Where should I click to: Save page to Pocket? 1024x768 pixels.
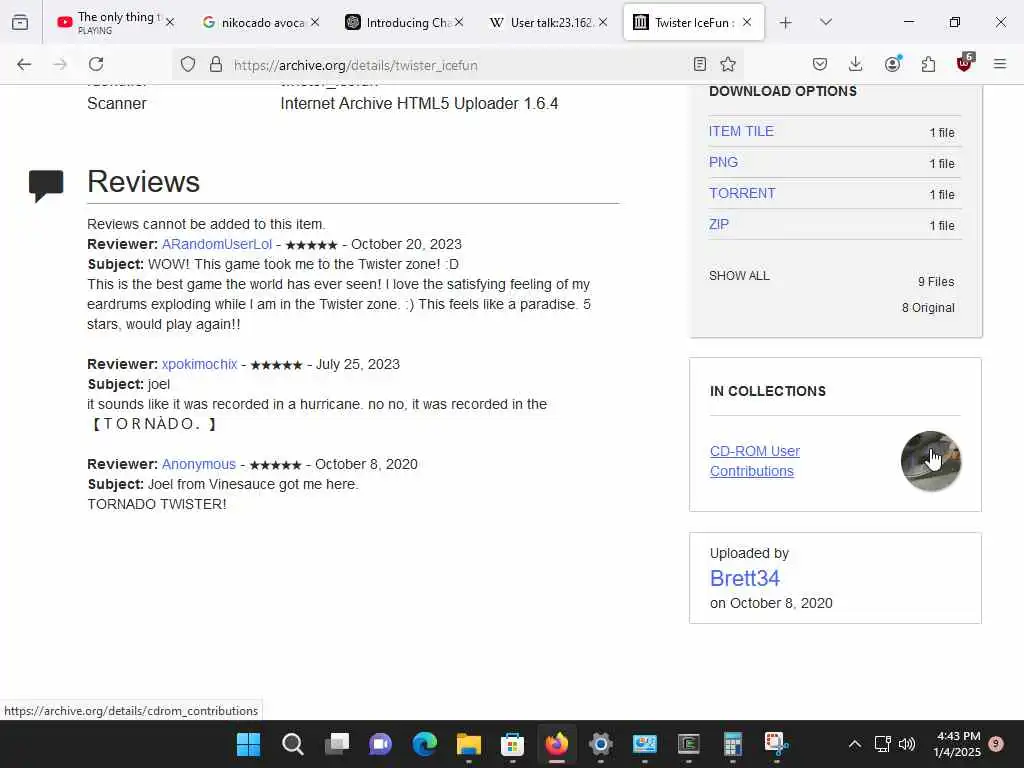(820, 64)
